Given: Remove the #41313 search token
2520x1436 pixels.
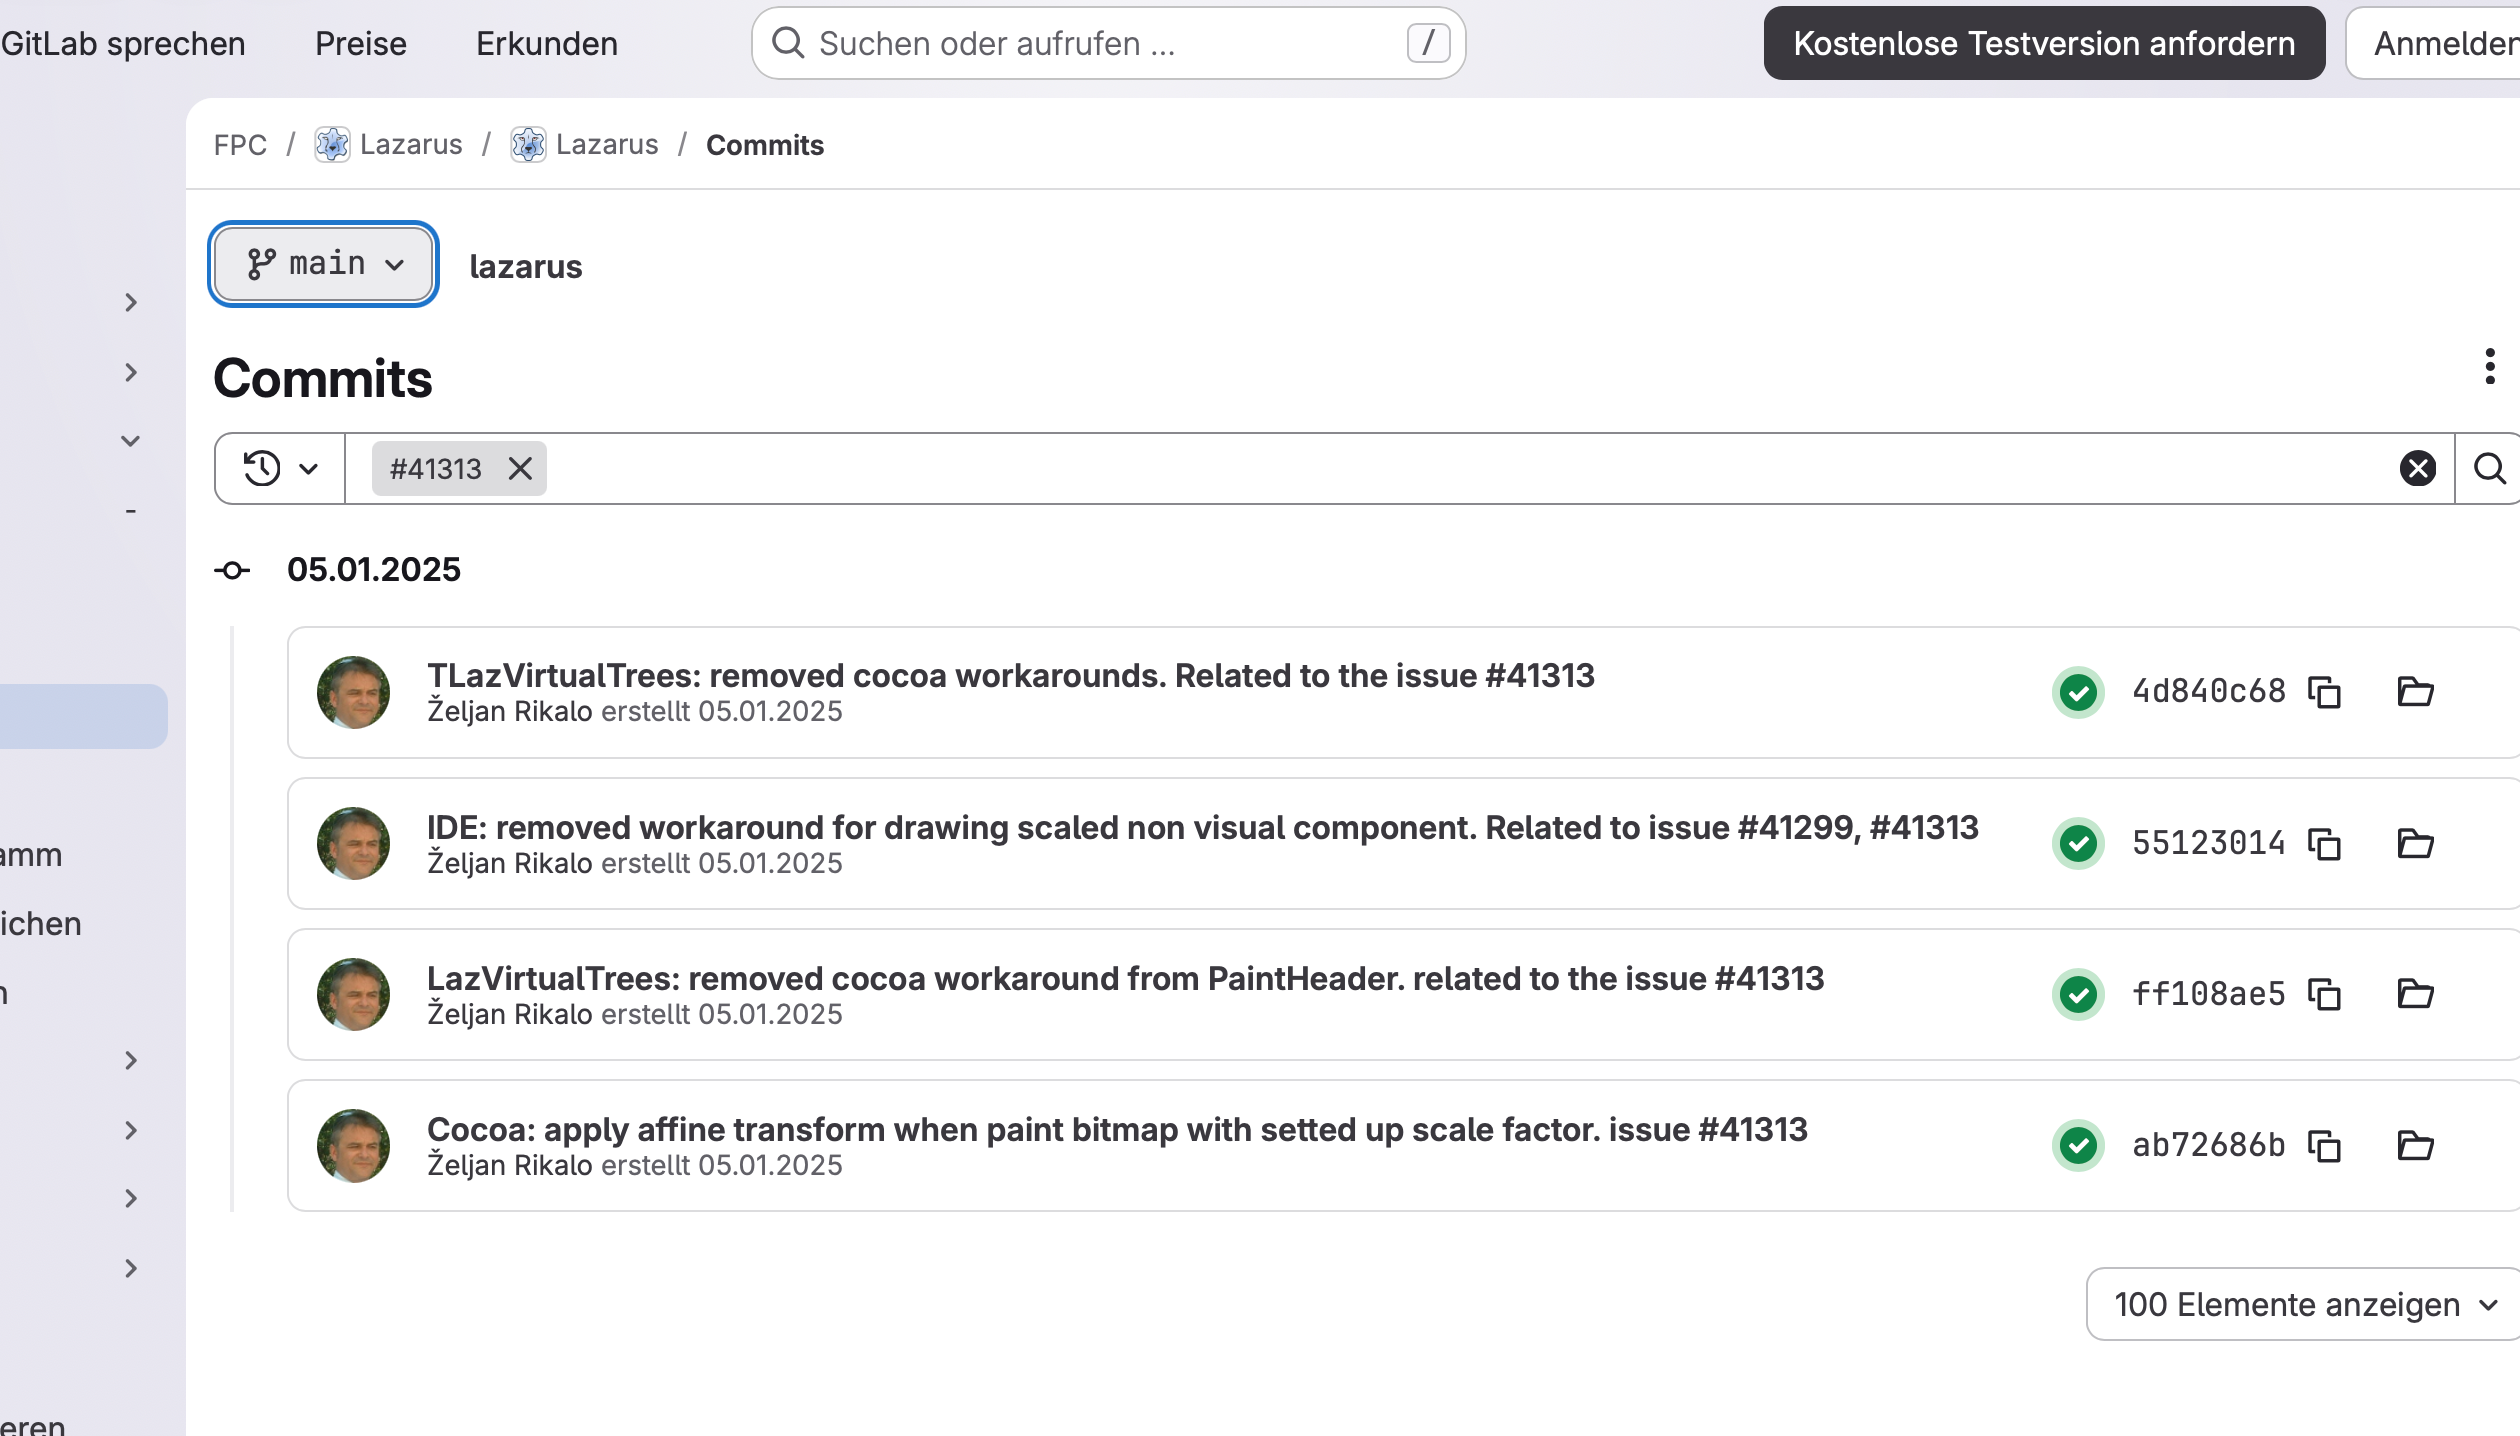Looking at the screenshot, I should [520, 469].
